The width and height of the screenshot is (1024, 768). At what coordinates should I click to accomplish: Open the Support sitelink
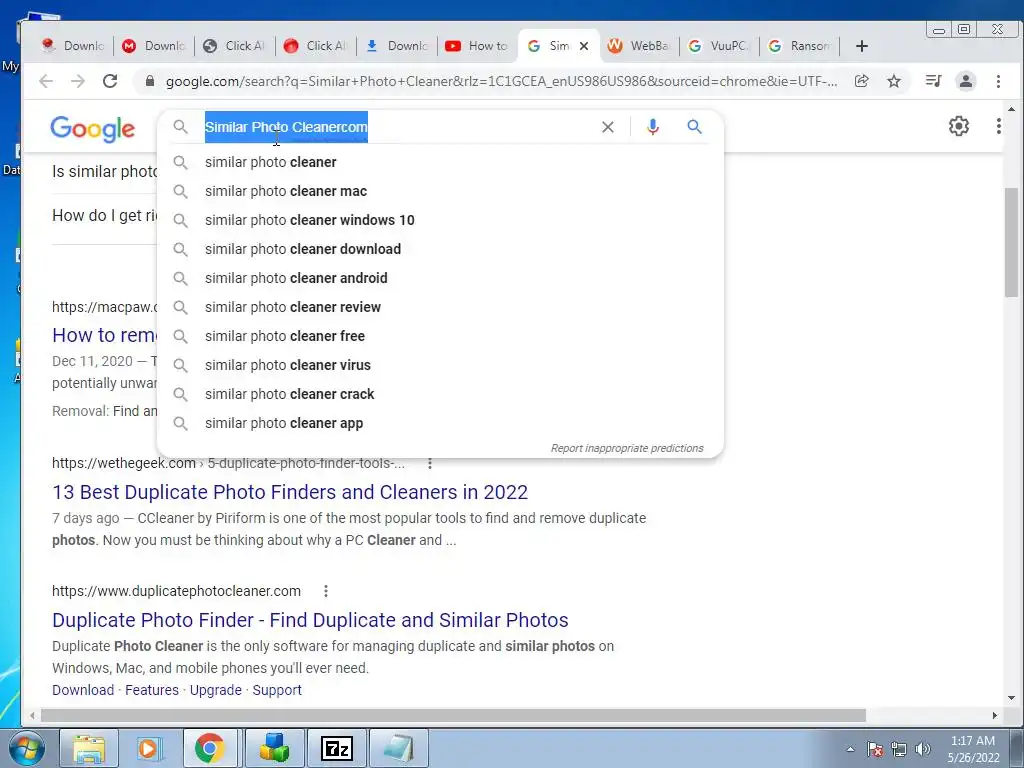[277, 690]
